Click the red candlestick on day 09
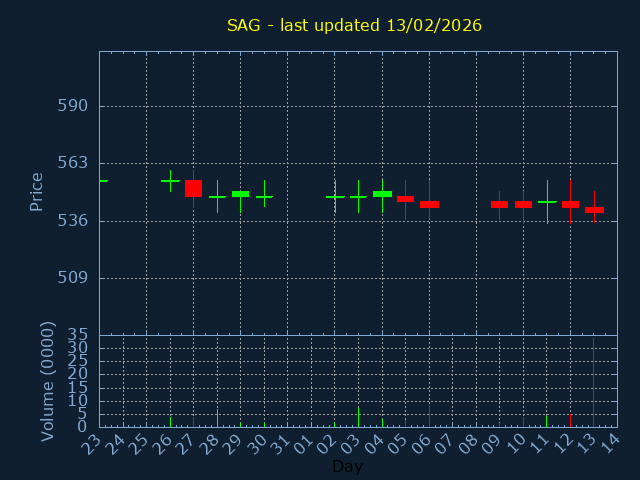Image resolution: width=640 pixels, height=480 pixels. (x=499, y=204)
